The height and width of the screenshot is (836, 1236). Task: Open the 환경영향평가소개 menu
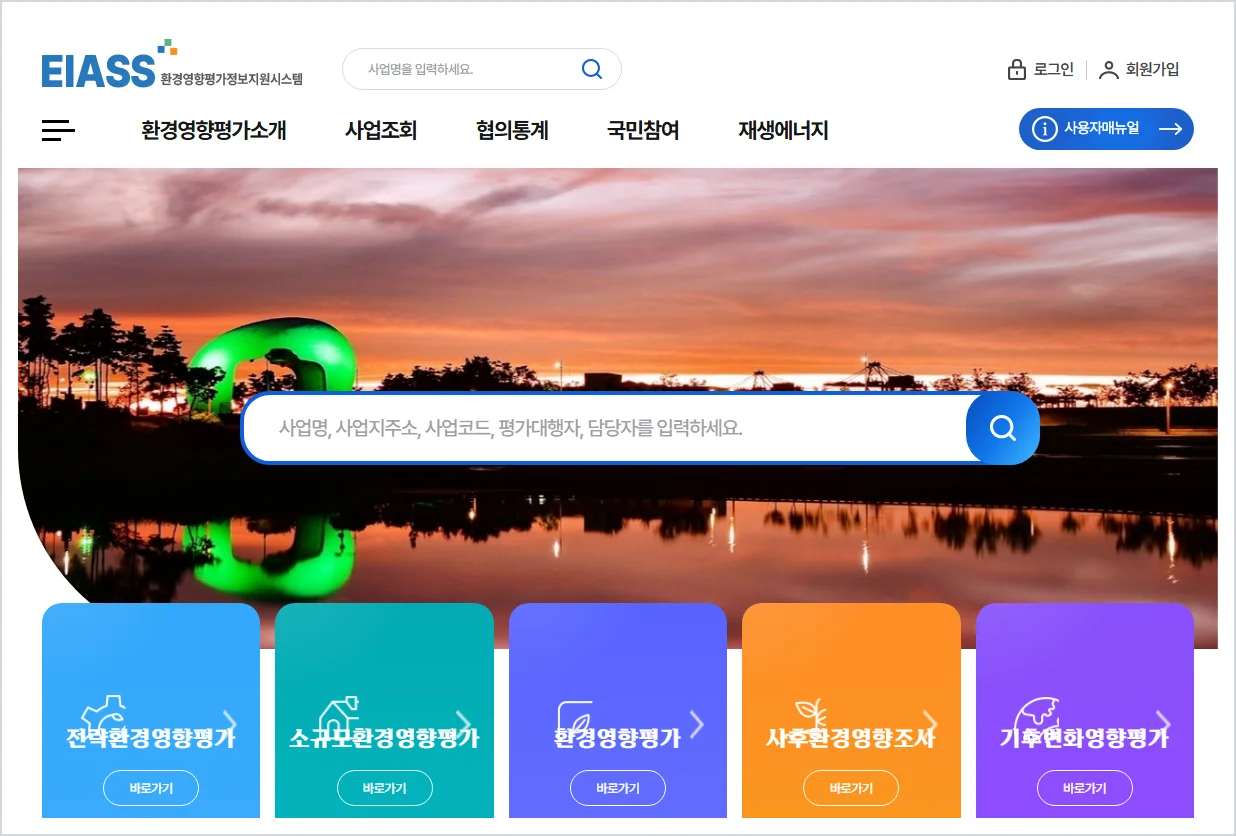point(214,130)
